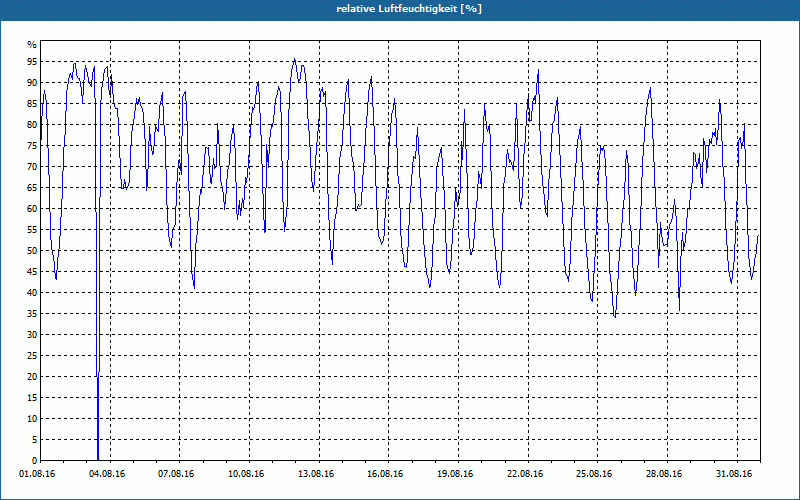Select the x-axis date label 07.08.16
This screenshot has width=800, height=500.
(x=177, y=474)
